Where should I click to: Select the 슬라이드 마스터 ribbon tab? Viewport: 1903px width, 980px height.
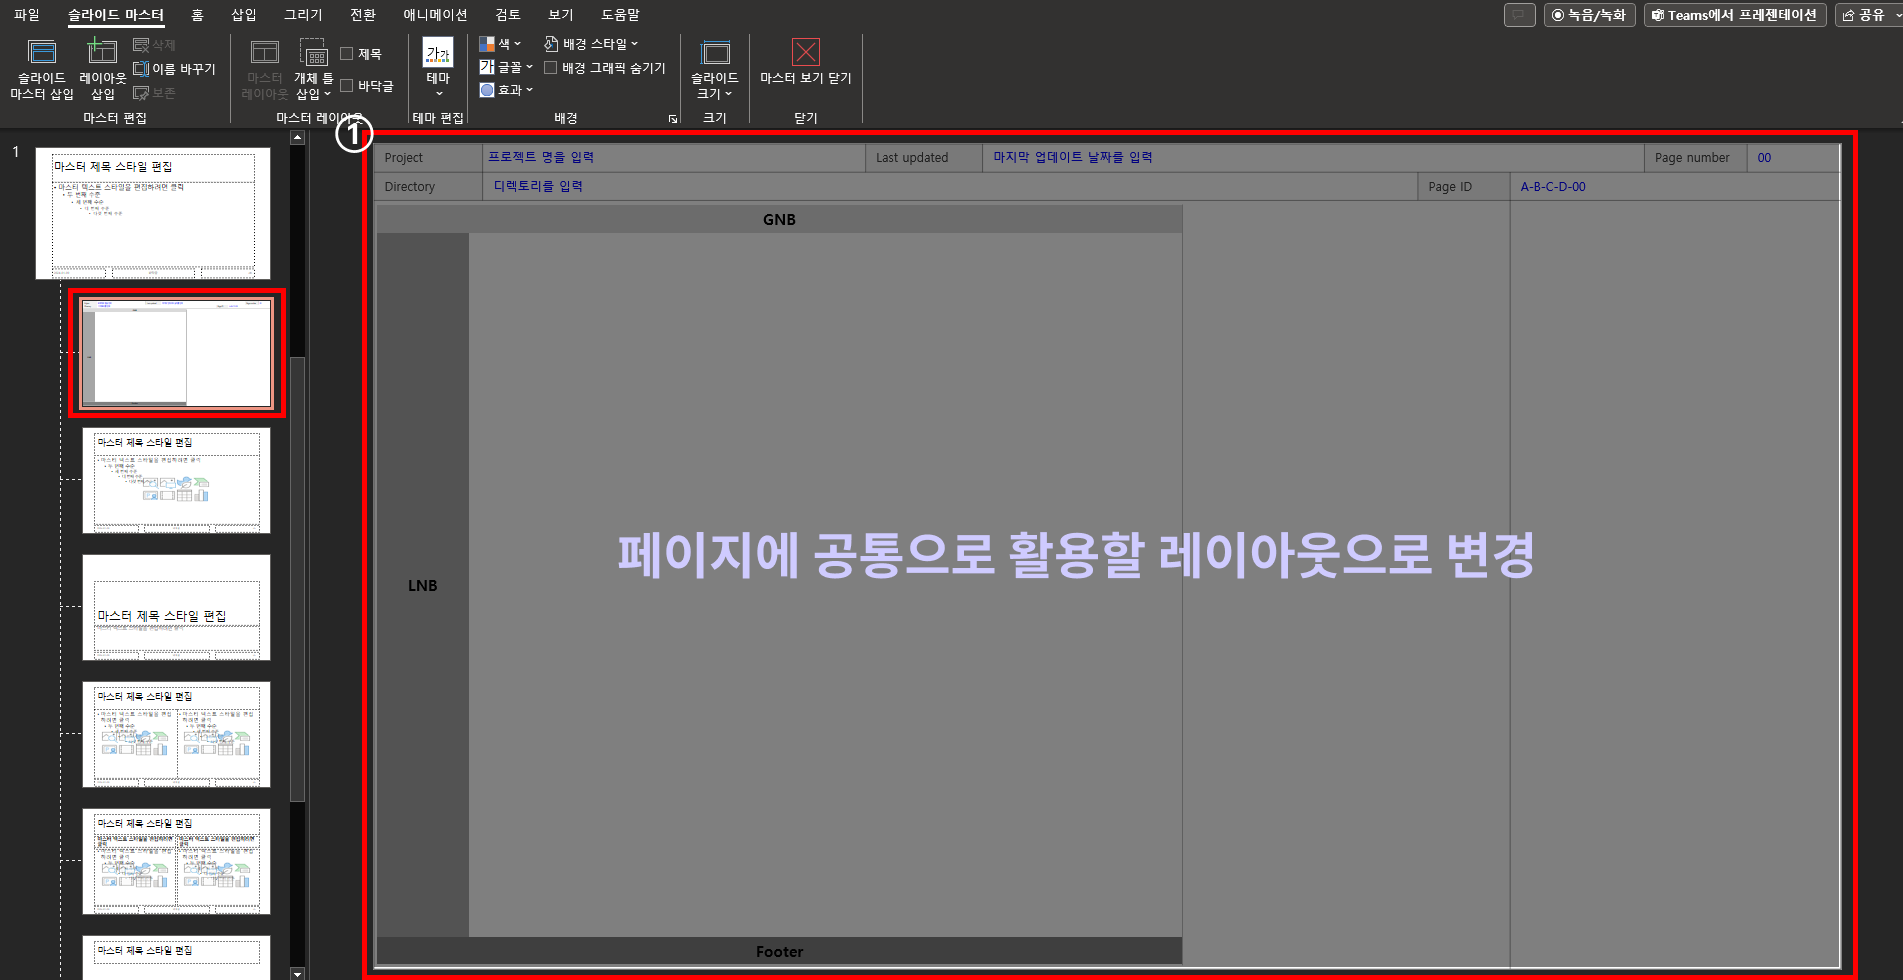coord(116,15)
